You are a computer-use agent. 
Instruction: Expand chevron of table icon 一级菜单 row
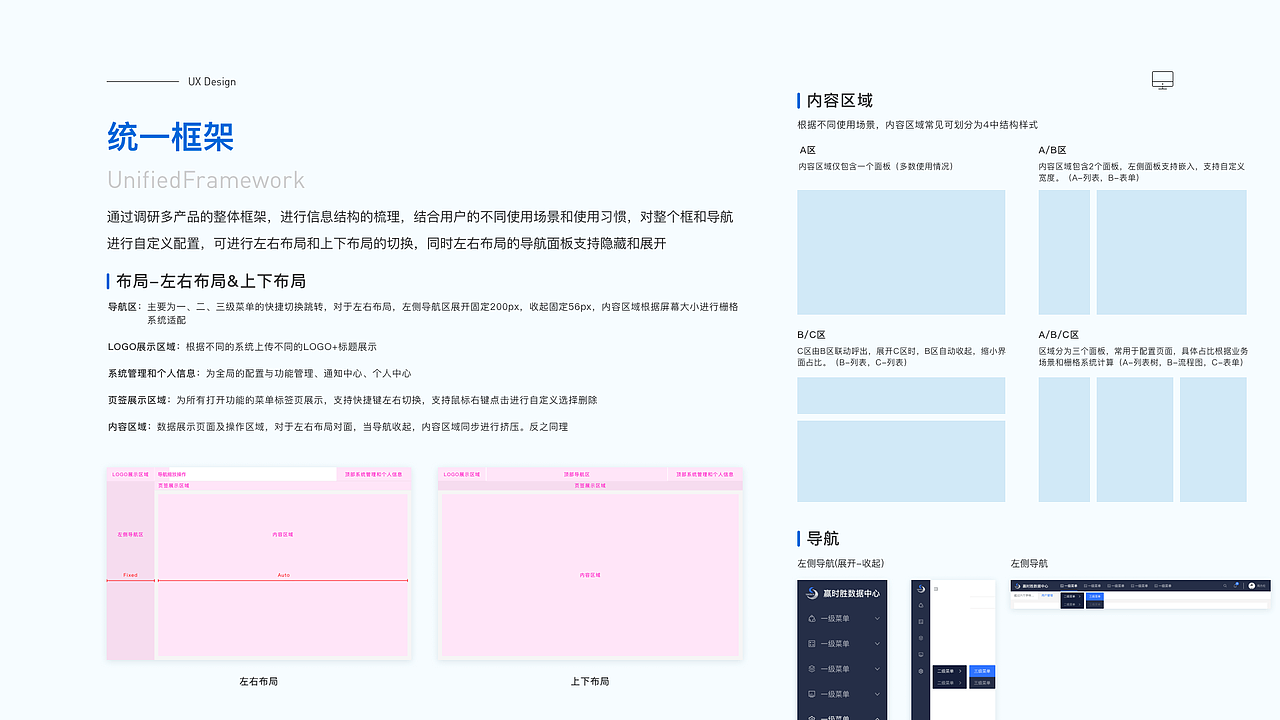point(877,644)
